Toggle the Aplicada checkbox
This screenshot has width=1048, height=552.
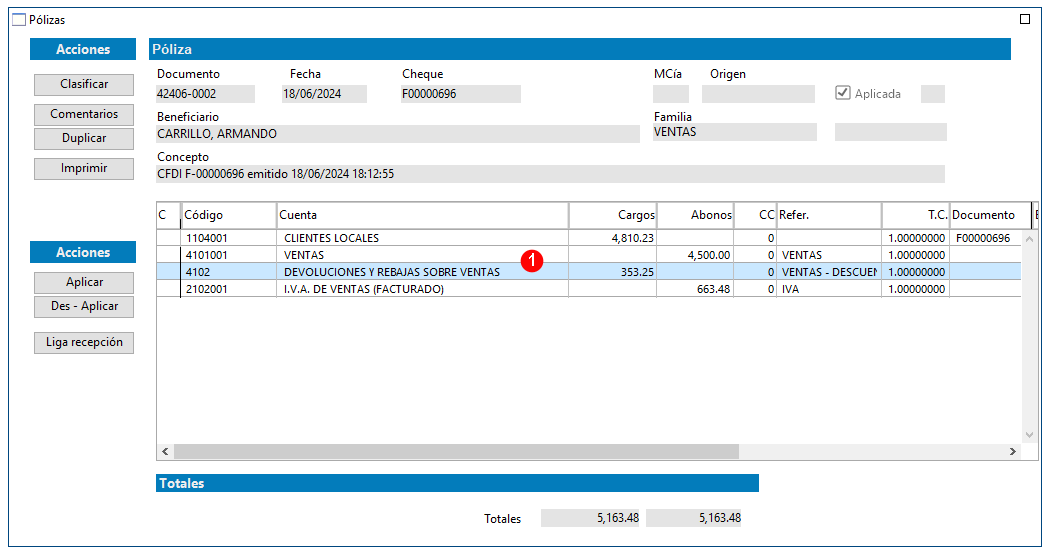(x=843, y=94)
